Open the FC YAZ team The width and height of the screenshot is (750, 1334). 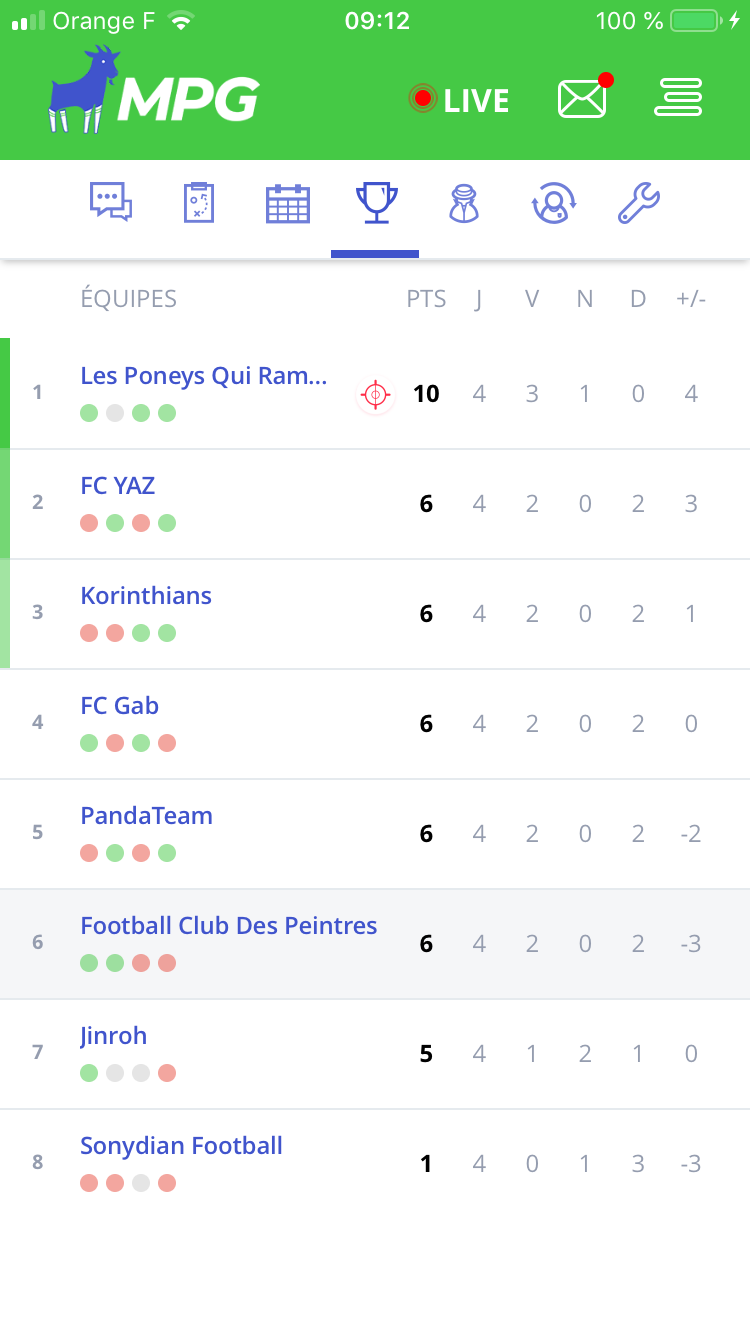point(118,486)
